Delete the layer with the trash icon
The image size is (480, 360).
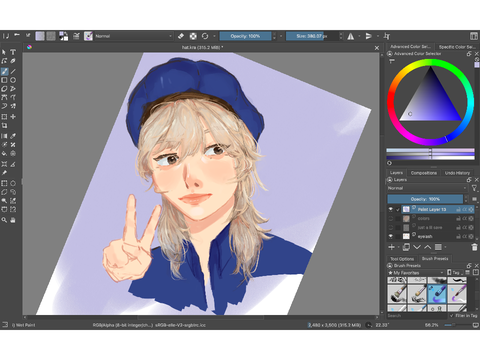[474, 247]
